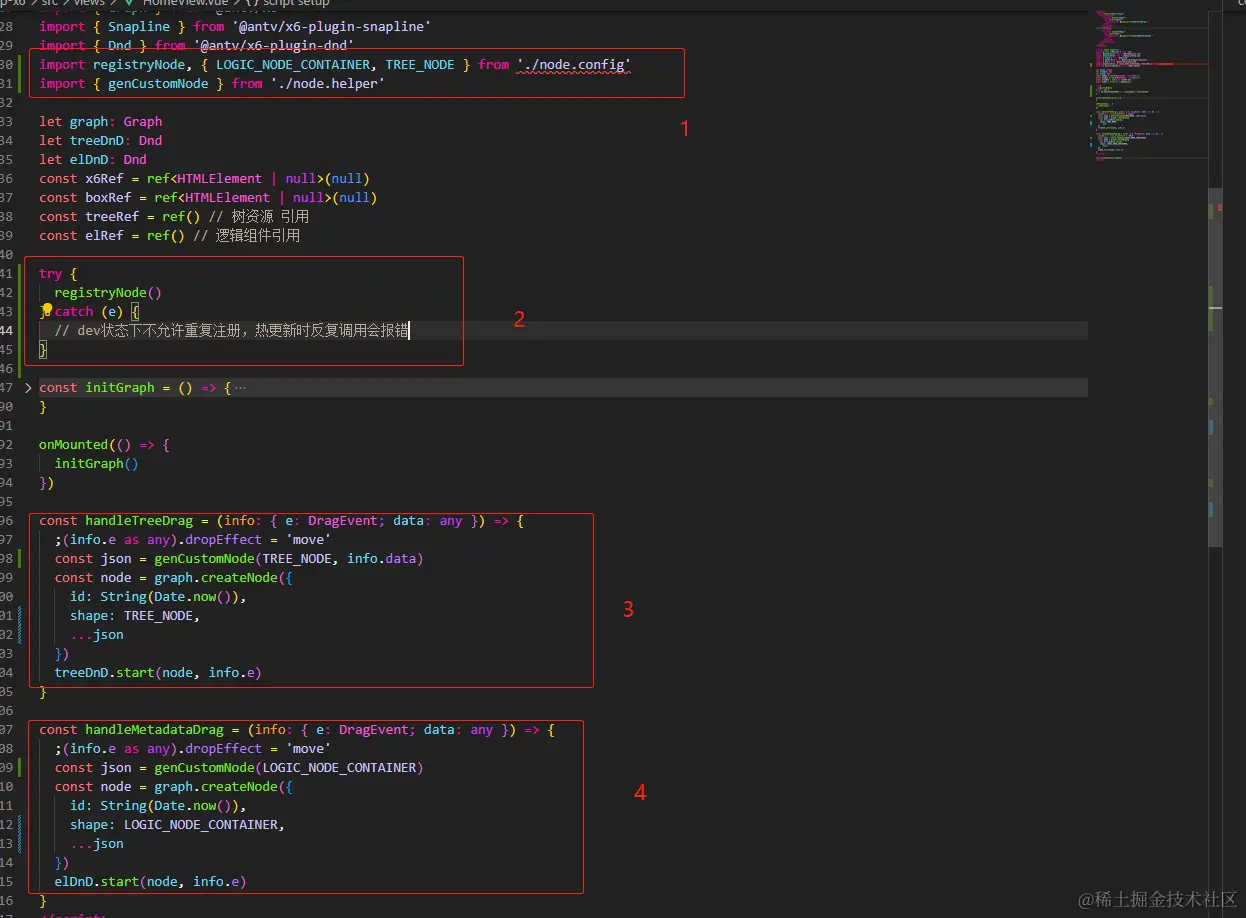
Task: Click 'shape: LOGIC_NODE_CONTAINER,' property line
Action: (177, 824)
